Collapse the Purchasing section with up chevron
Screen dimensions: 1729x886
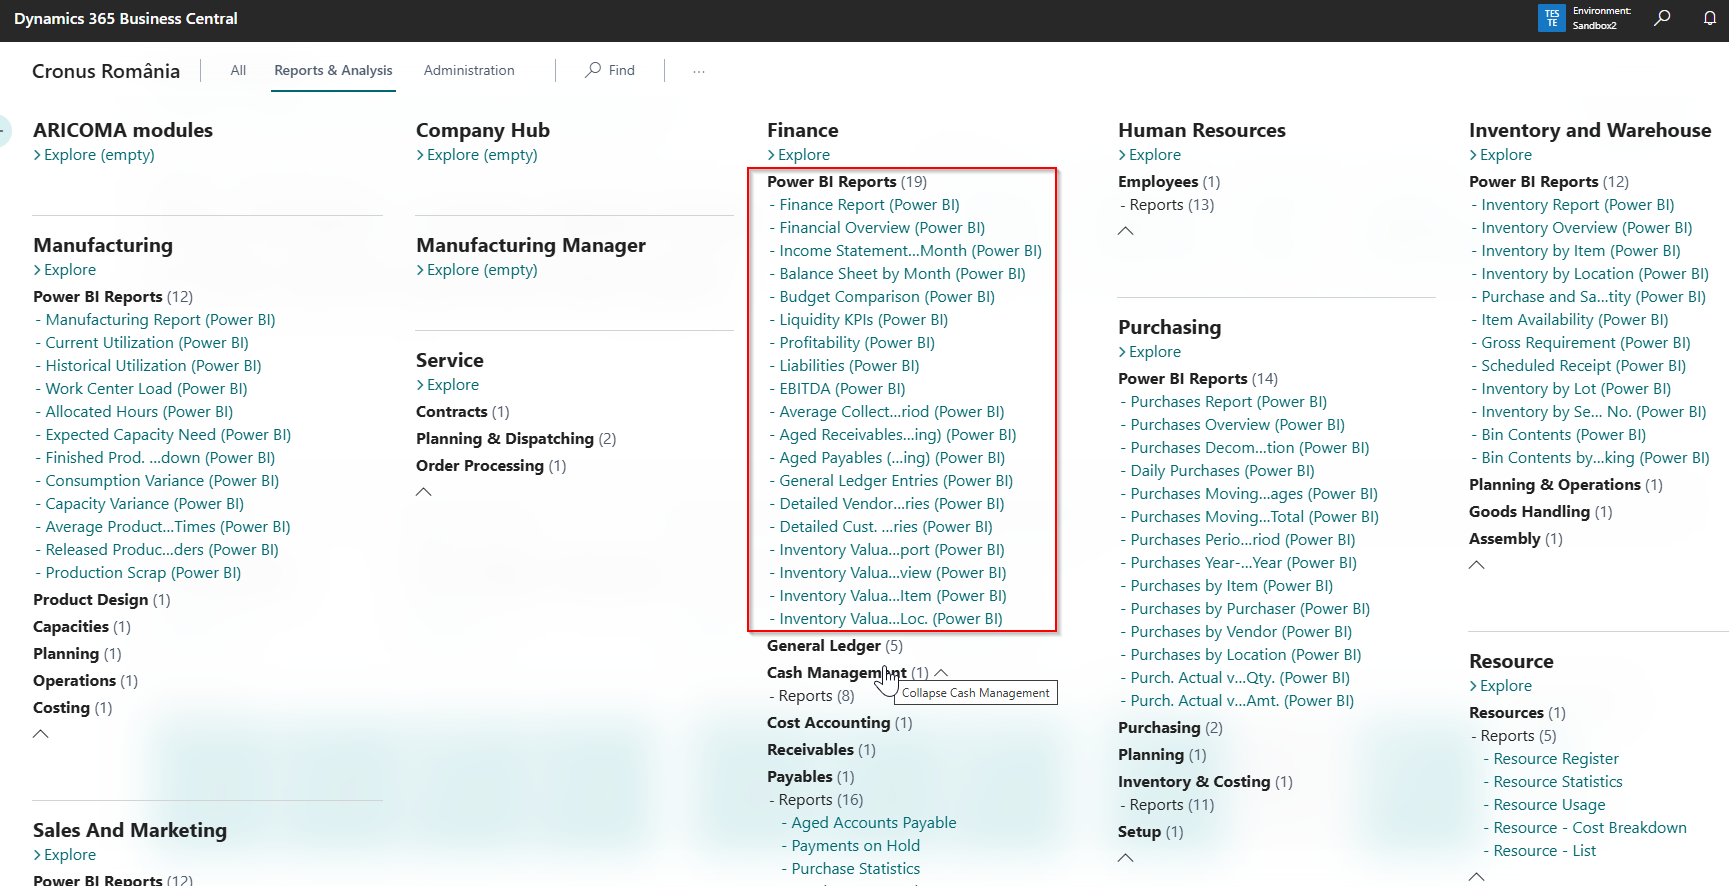click(x=1126, y=858)
